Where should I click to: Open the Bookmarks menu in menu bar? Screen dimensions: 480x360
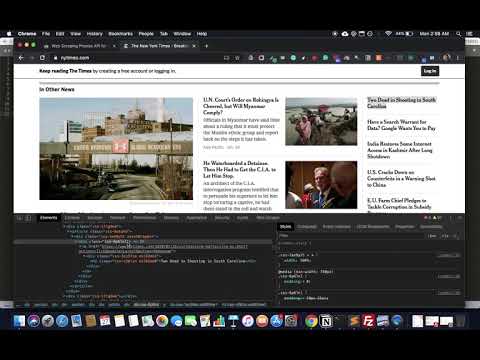pyautogui.click(x=121, y=34)
